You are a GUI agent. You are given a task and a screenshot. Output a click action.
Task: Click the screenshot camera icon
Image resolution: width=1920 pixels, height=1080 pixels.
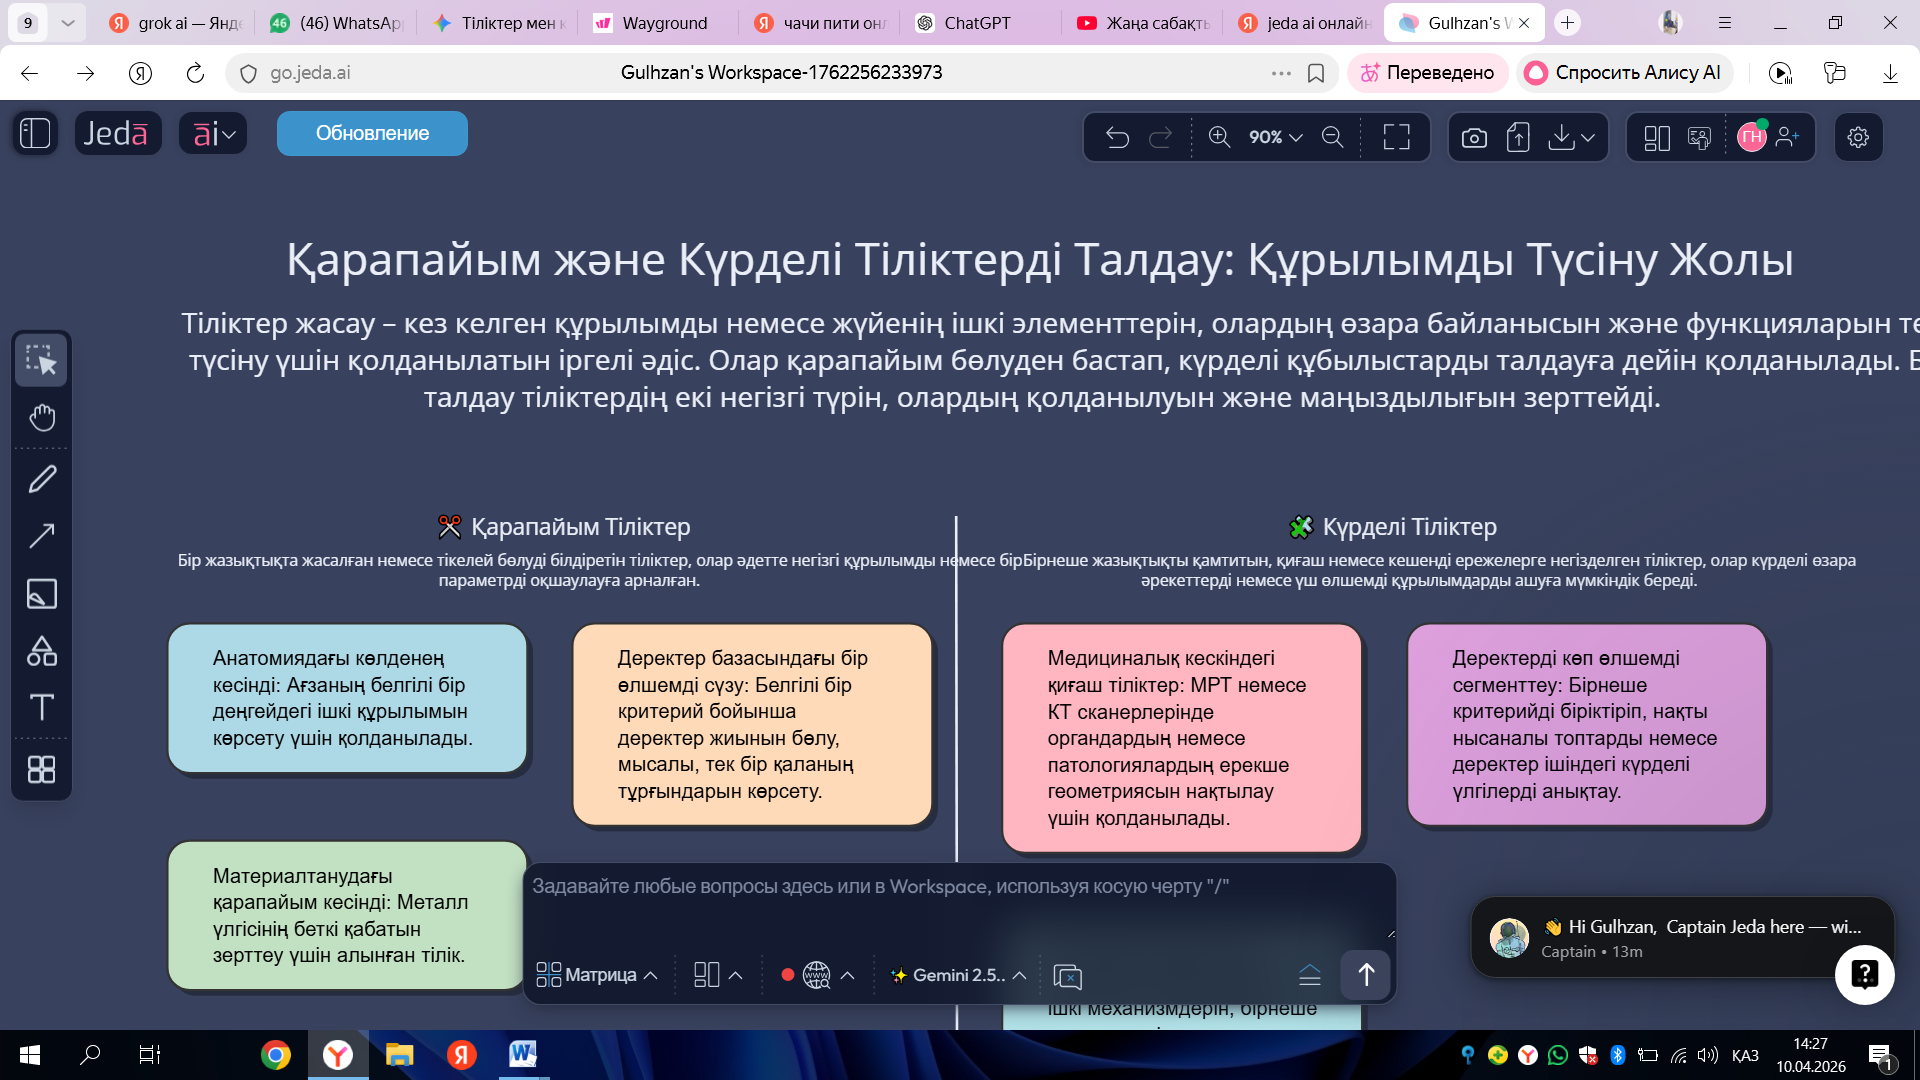click(1474, 137)
